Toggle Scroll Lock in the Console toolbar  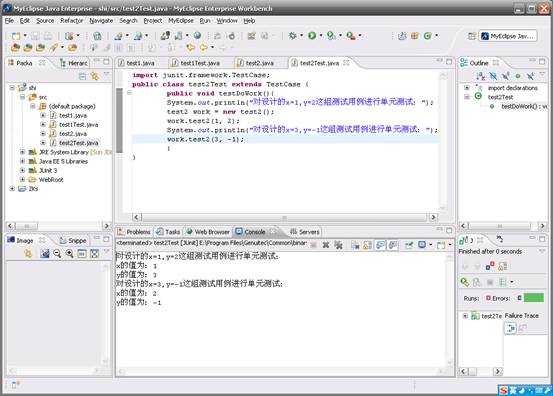(367, 245)
